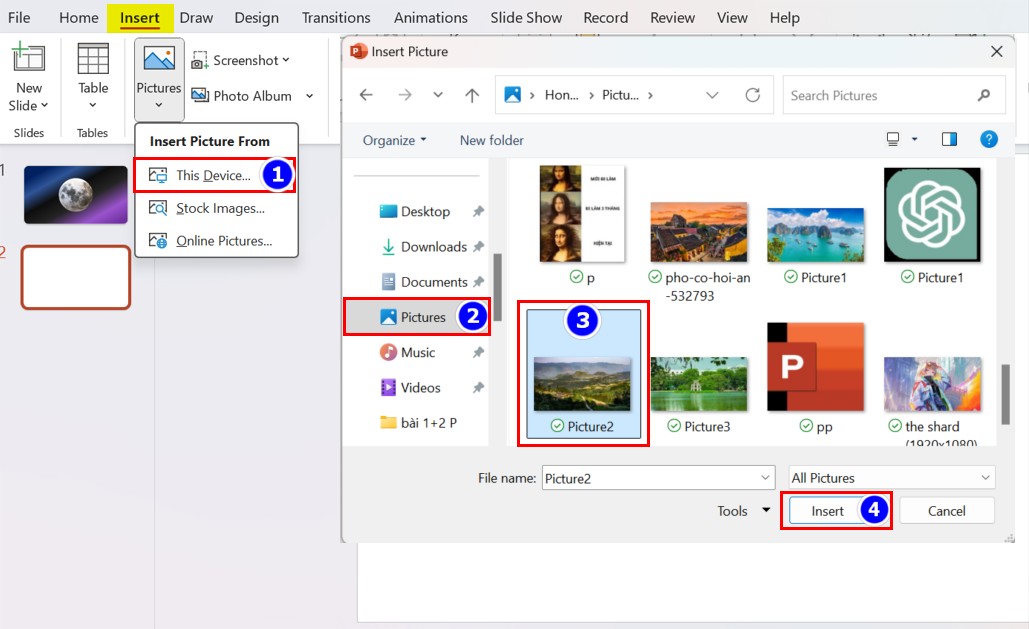The height and width of the screenshot is (629, 1029).
Task: Toggle the preview pane icon
Action: click(x=949, y=140)
